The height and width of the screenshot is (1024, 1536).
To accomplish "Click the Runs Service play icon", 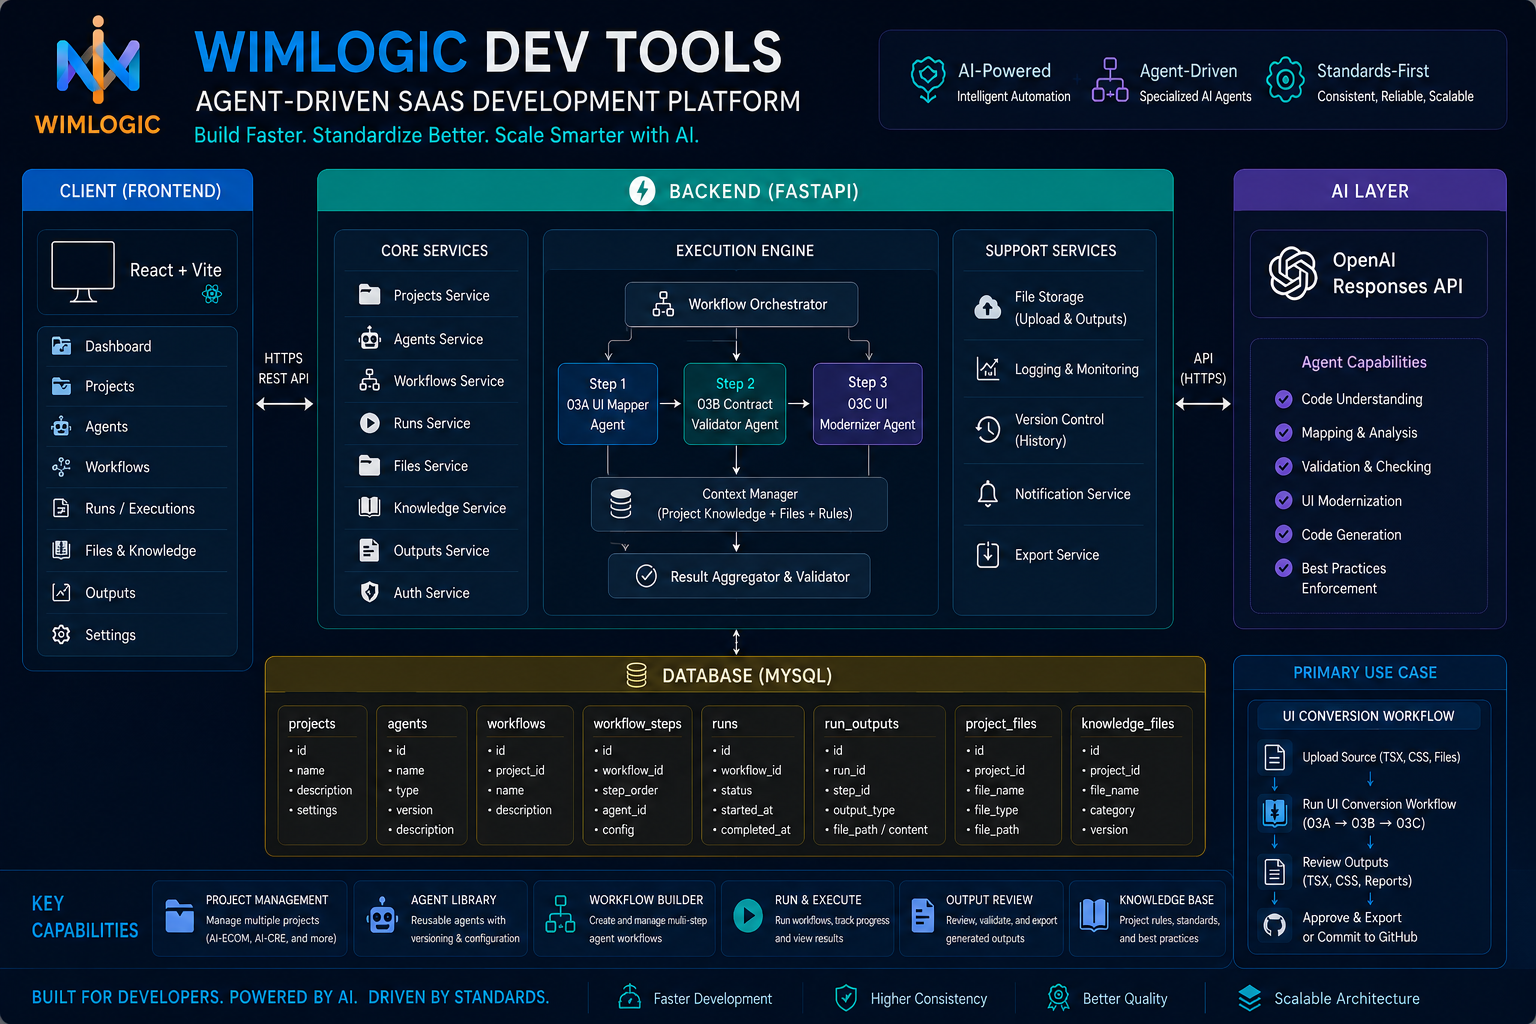I will coord(370,423).
